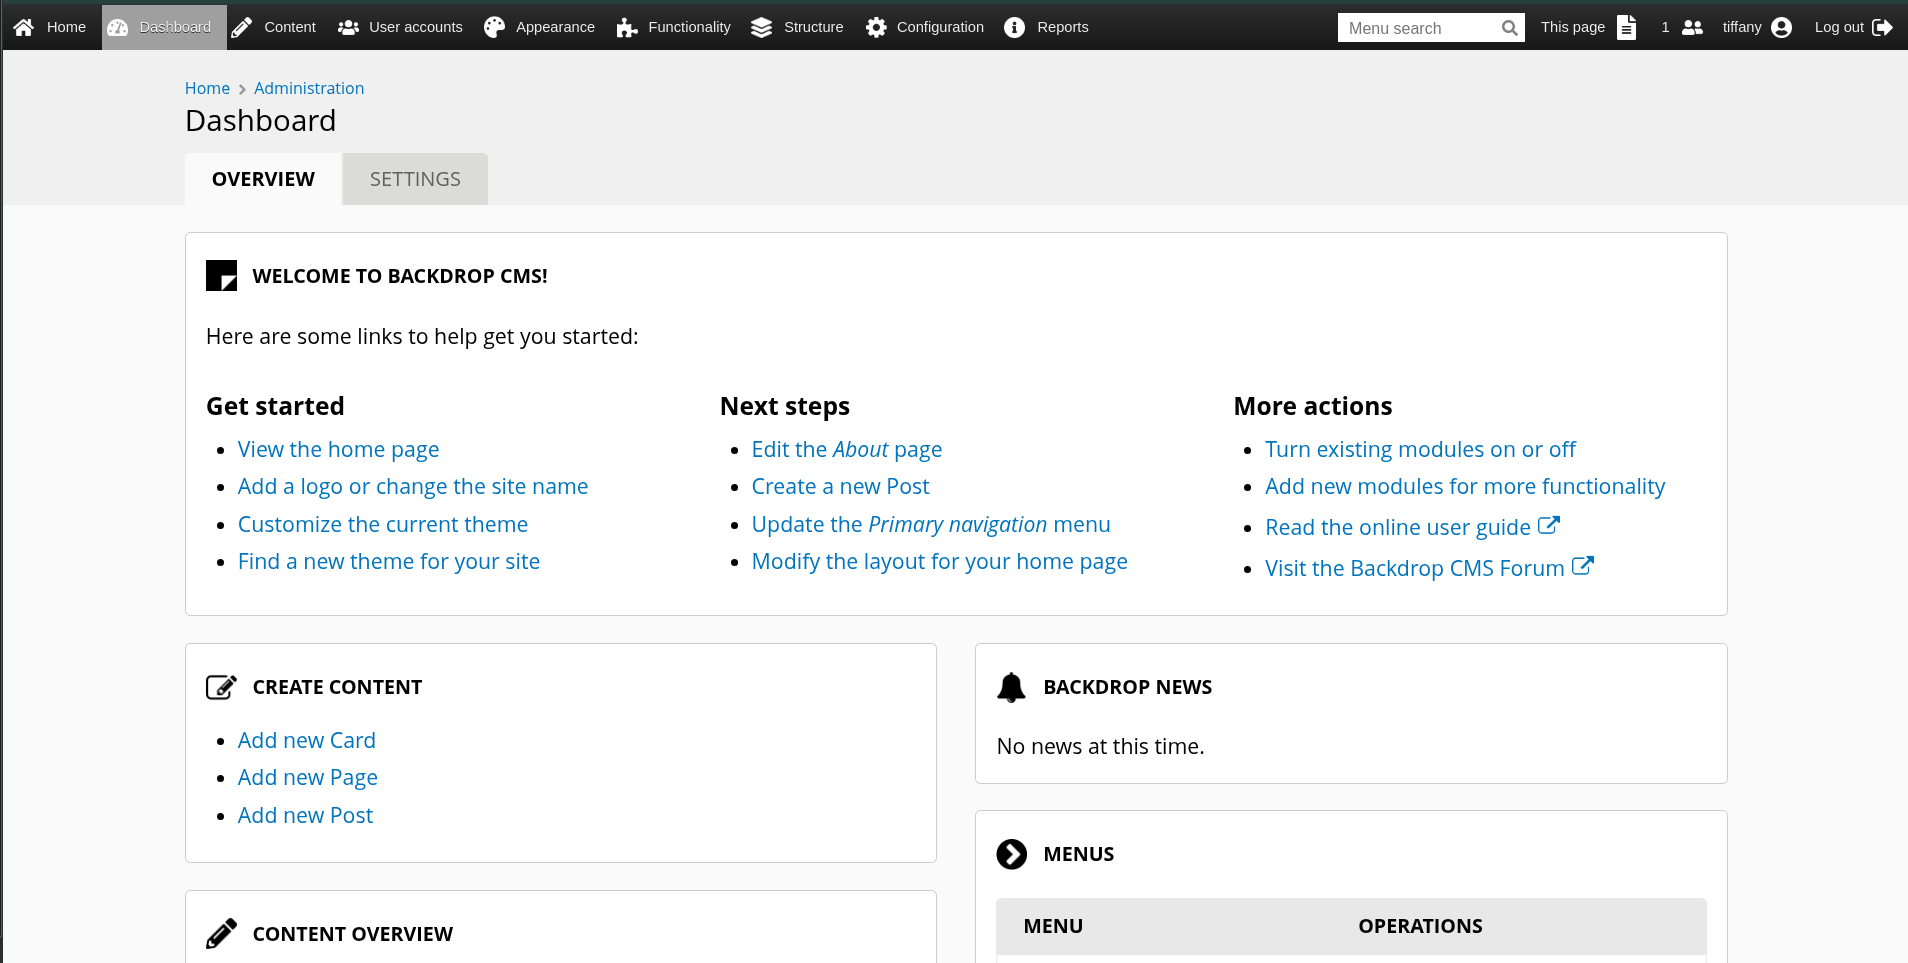Open Add a logo or change site name
The image size is (1908, 963).
click(x=413, y=487)
